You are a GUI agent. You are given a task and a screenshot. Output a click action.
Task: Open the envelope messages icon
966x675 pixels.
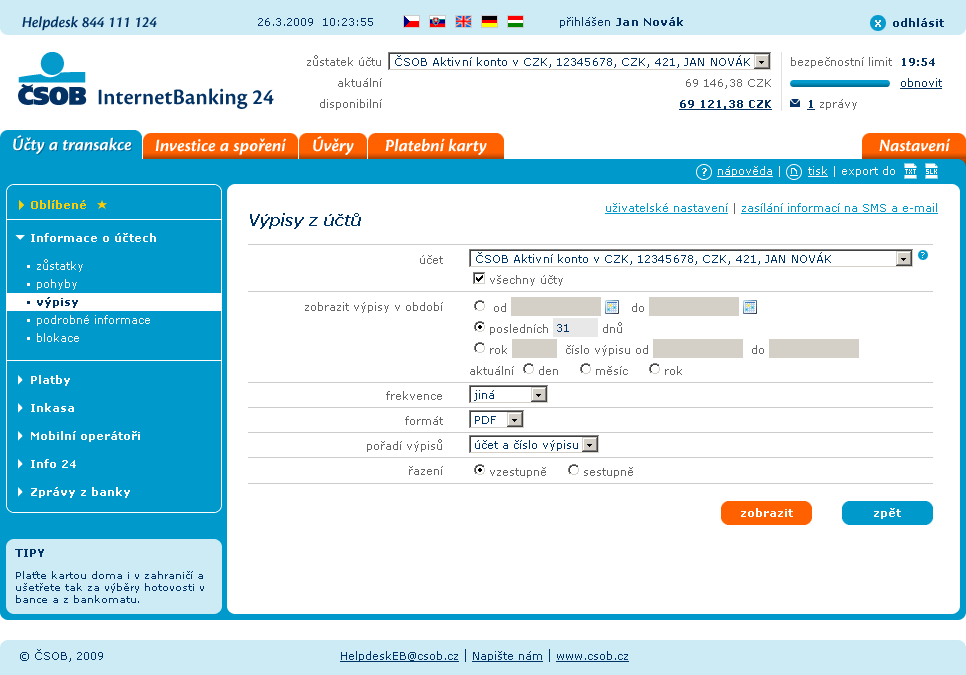coord(795,103)
